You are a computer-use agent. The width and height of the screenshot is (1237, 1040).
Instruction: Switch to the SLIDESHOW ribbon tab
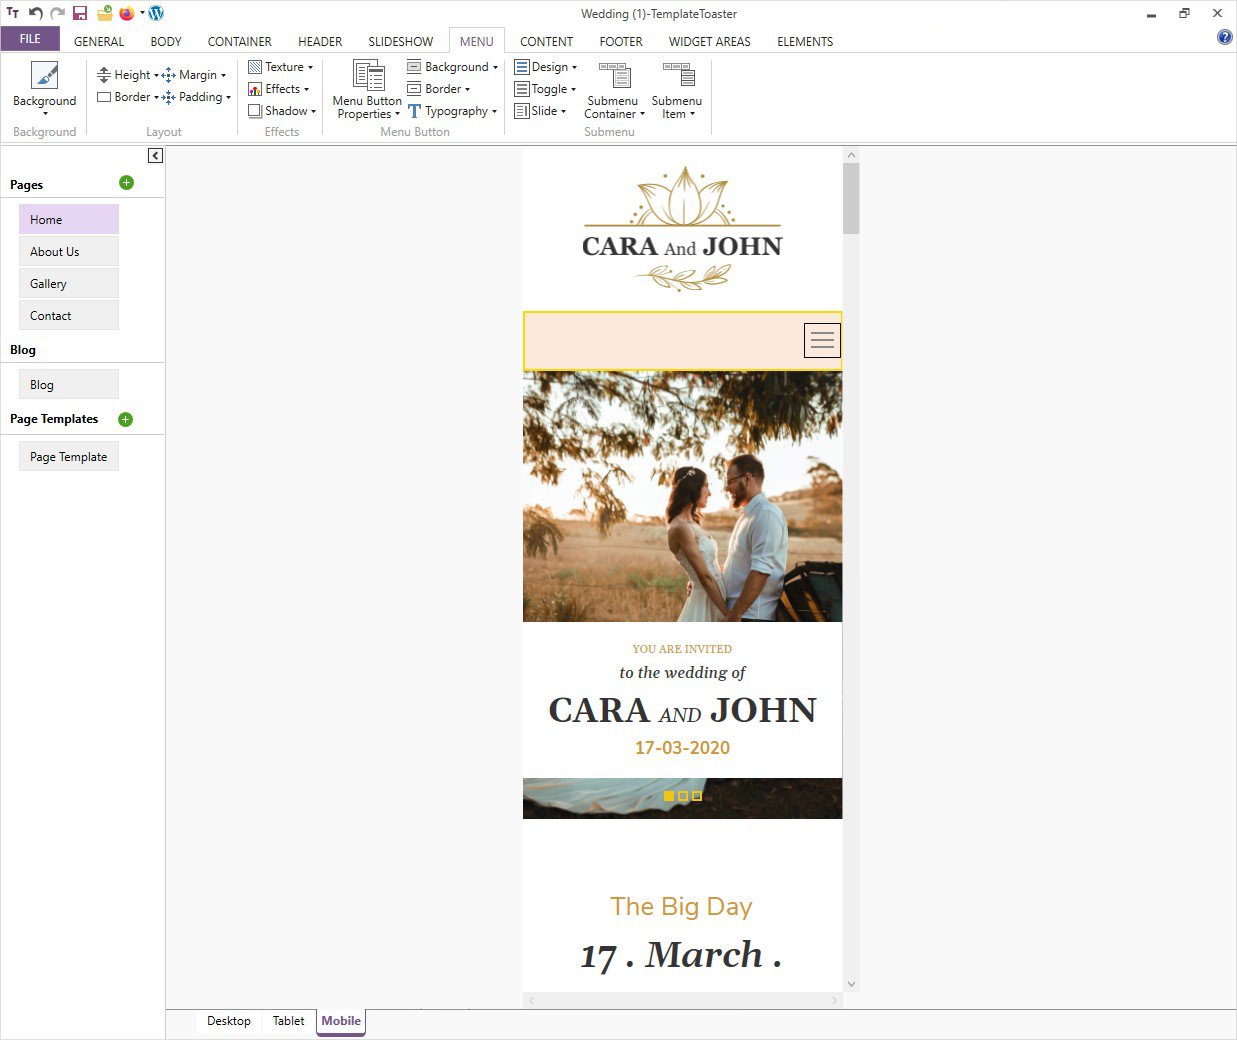[x=400, y=42]
